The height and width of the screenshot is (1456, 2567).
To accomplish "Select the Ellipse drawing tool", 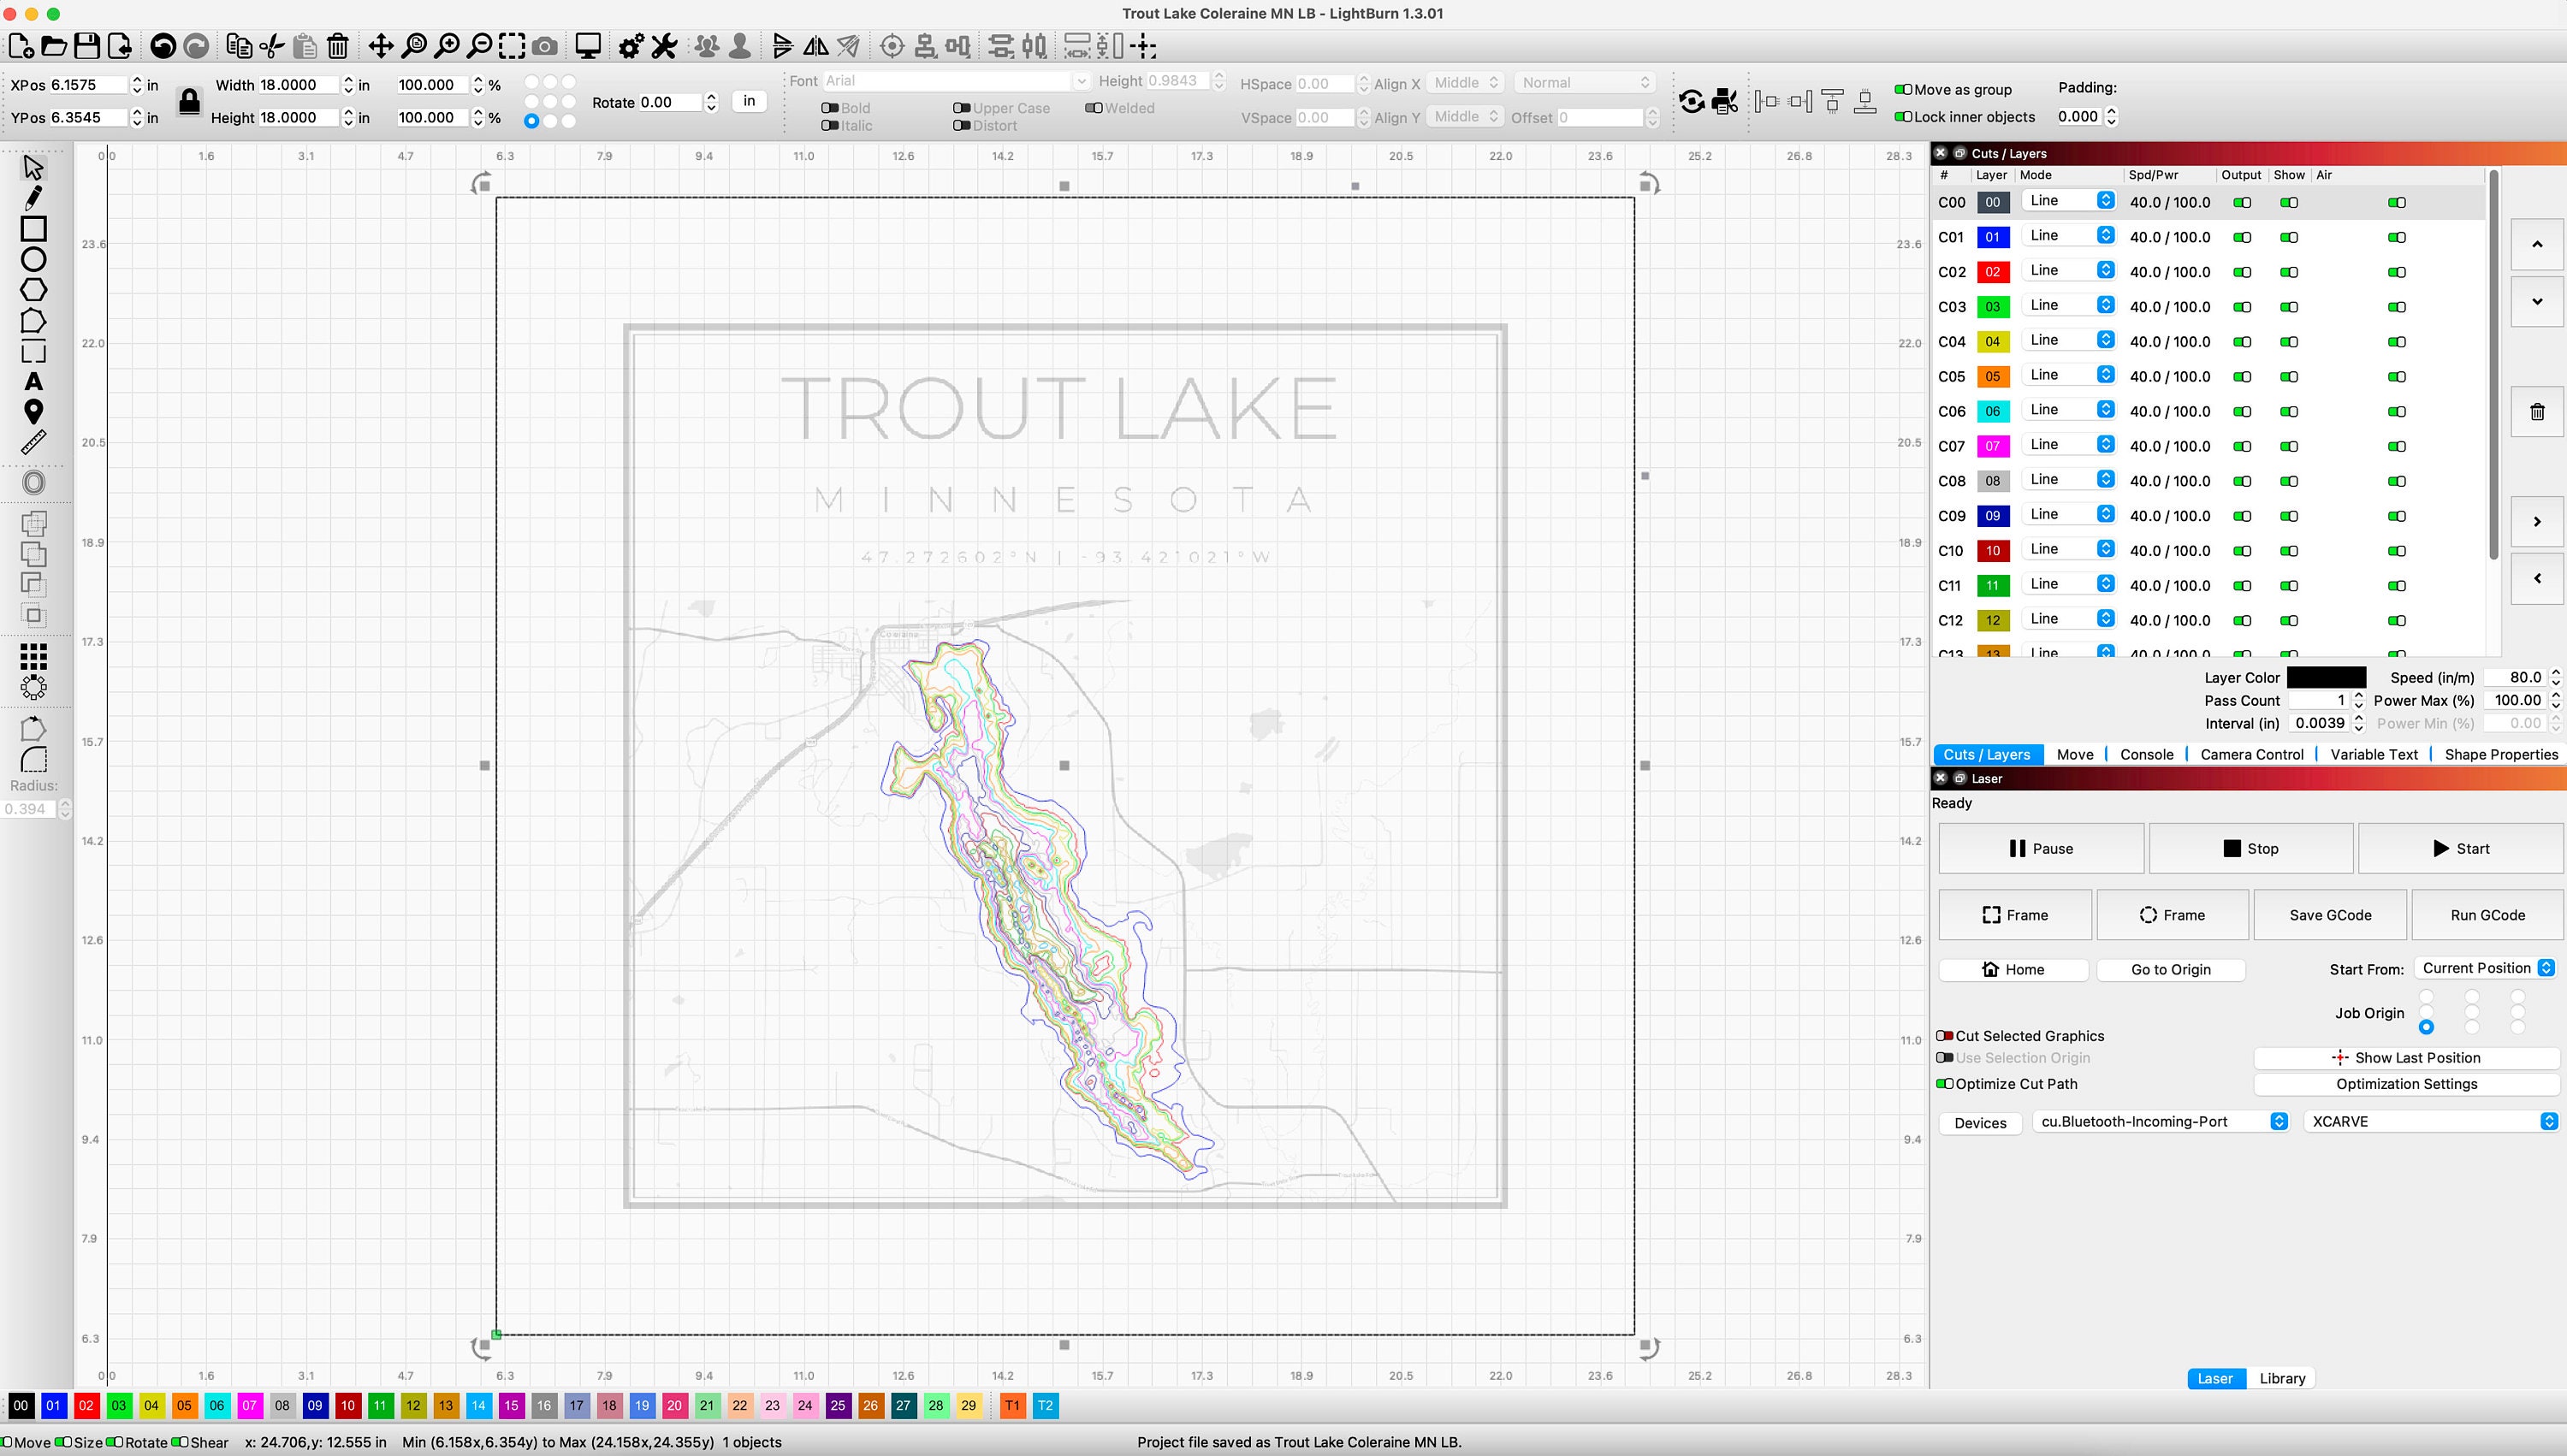I will 34,259.
